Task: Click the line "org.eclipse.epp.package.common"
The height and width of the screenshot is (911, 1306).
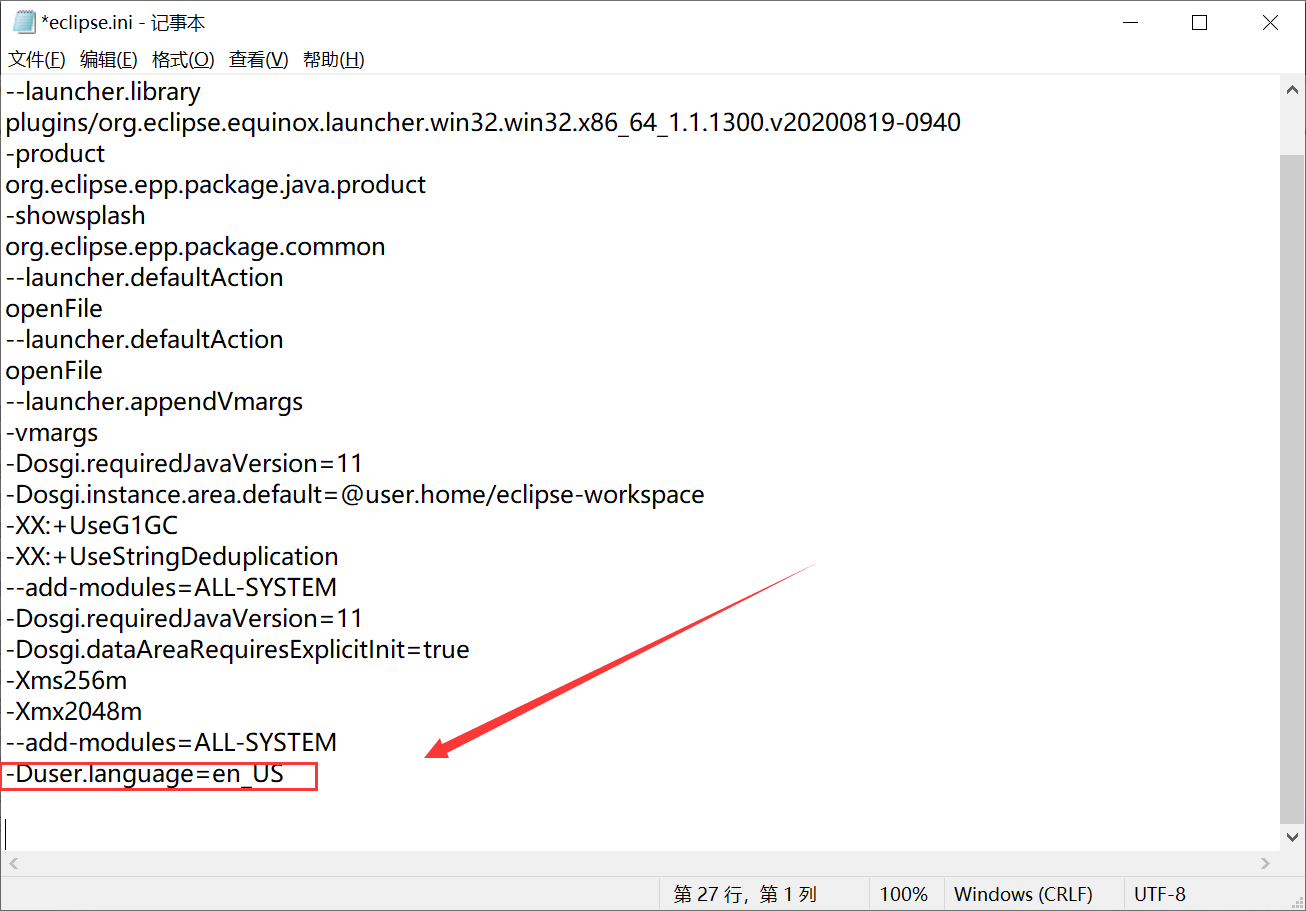Action: tap(195, 247)
